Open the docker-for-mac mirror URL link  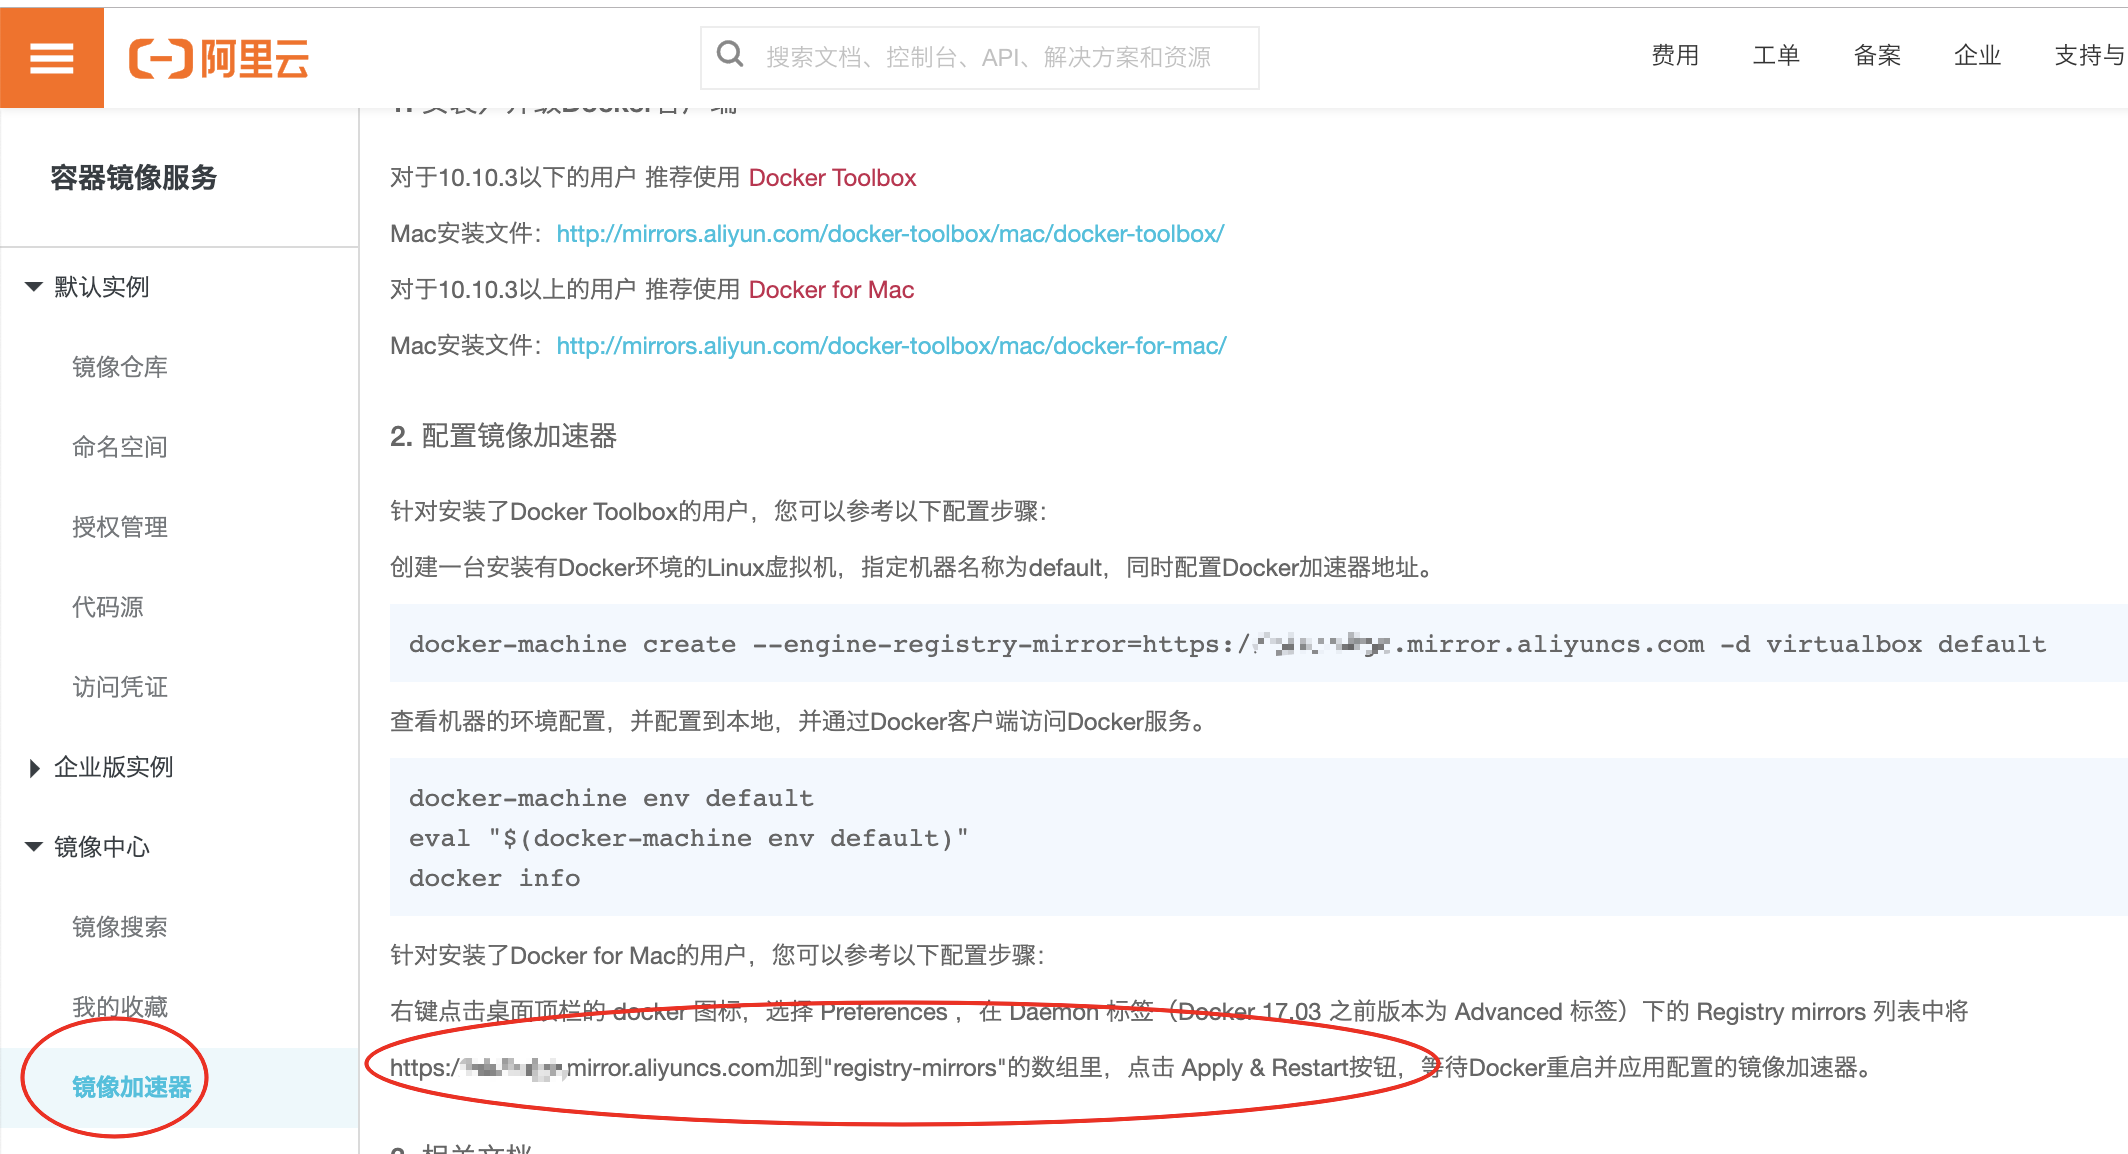(x=891, y=346)
